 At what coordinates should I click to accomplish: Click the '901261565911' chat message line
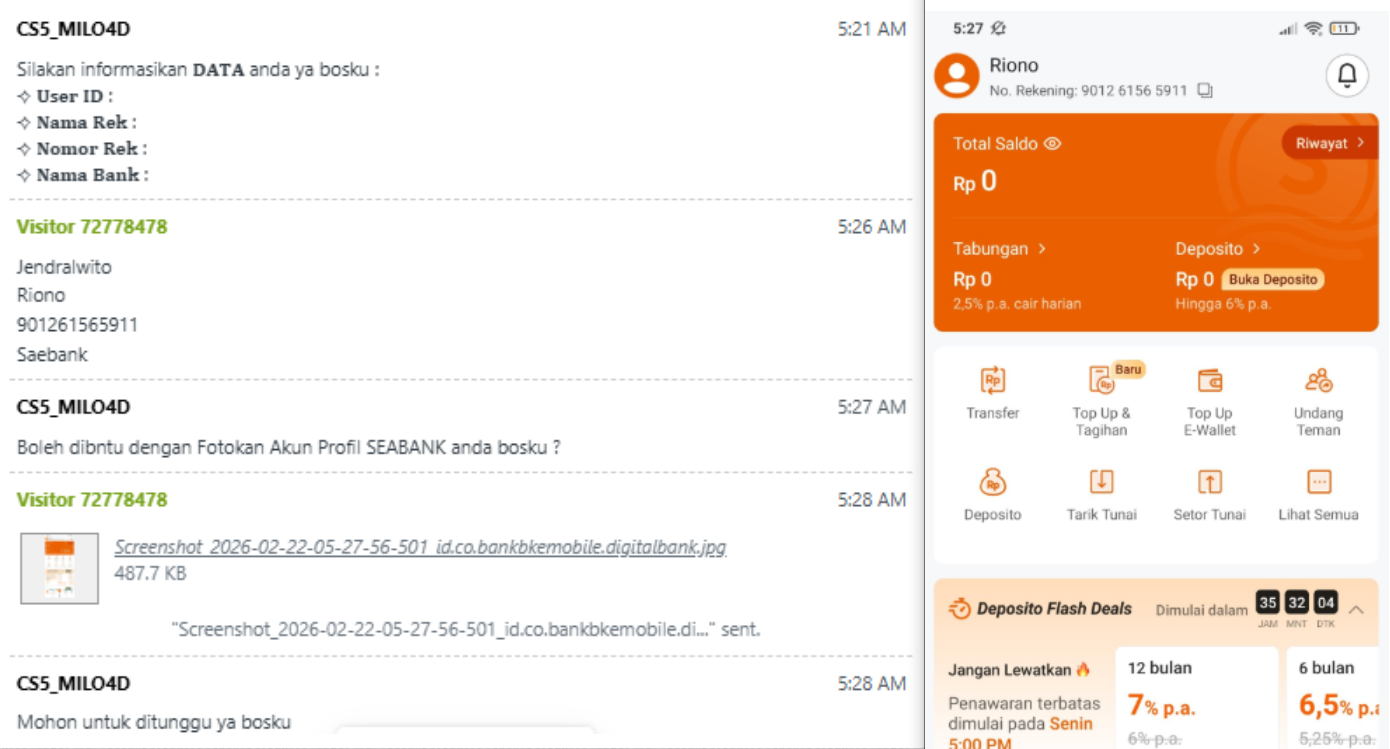[77, 325]
